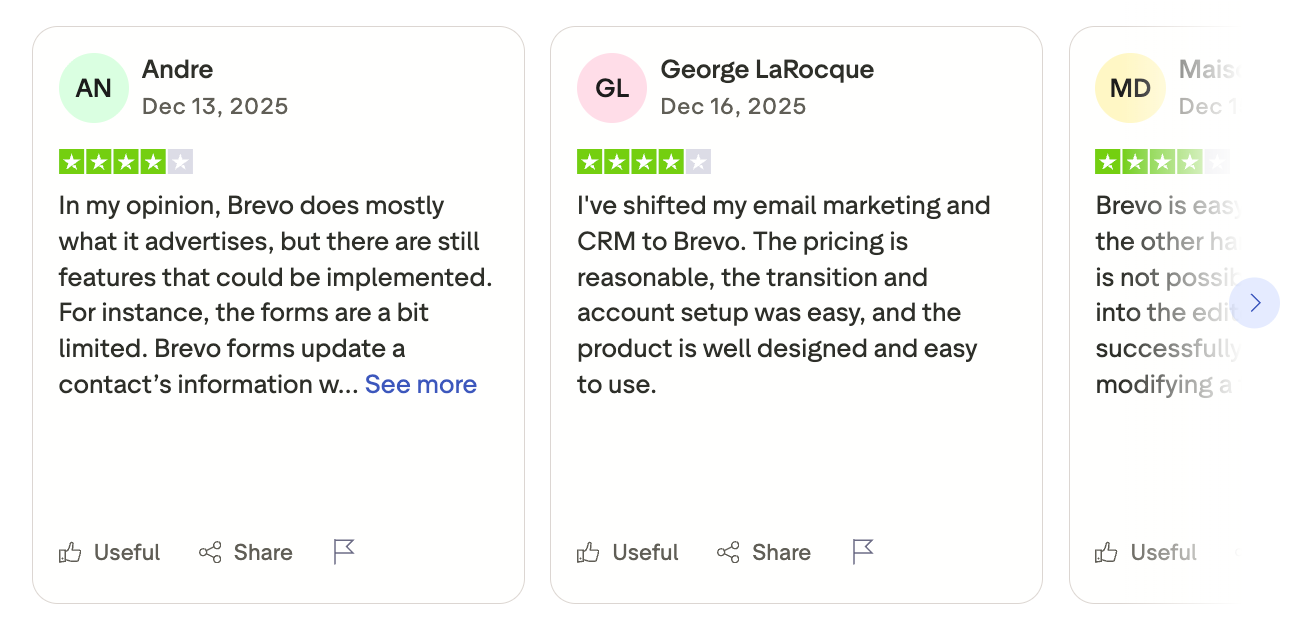Click George LaRocque's reviewer name
Viewport: 1316px width, 624px height.
[767, 69]
